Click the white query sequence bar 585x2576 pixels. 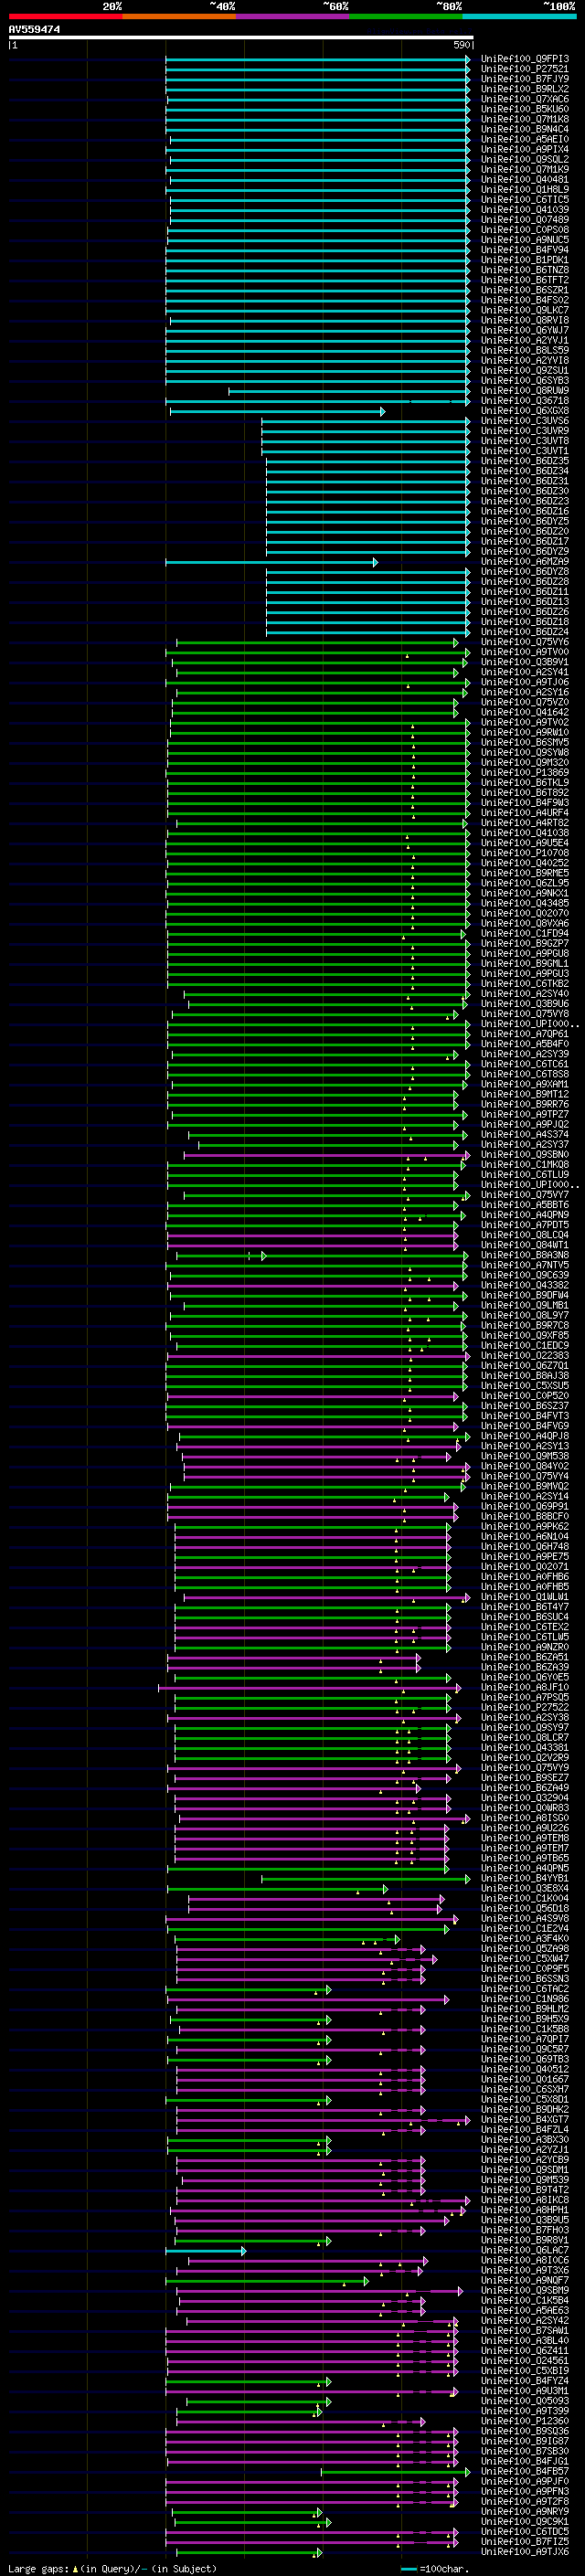pyautogui.click(x=241, y=37)
